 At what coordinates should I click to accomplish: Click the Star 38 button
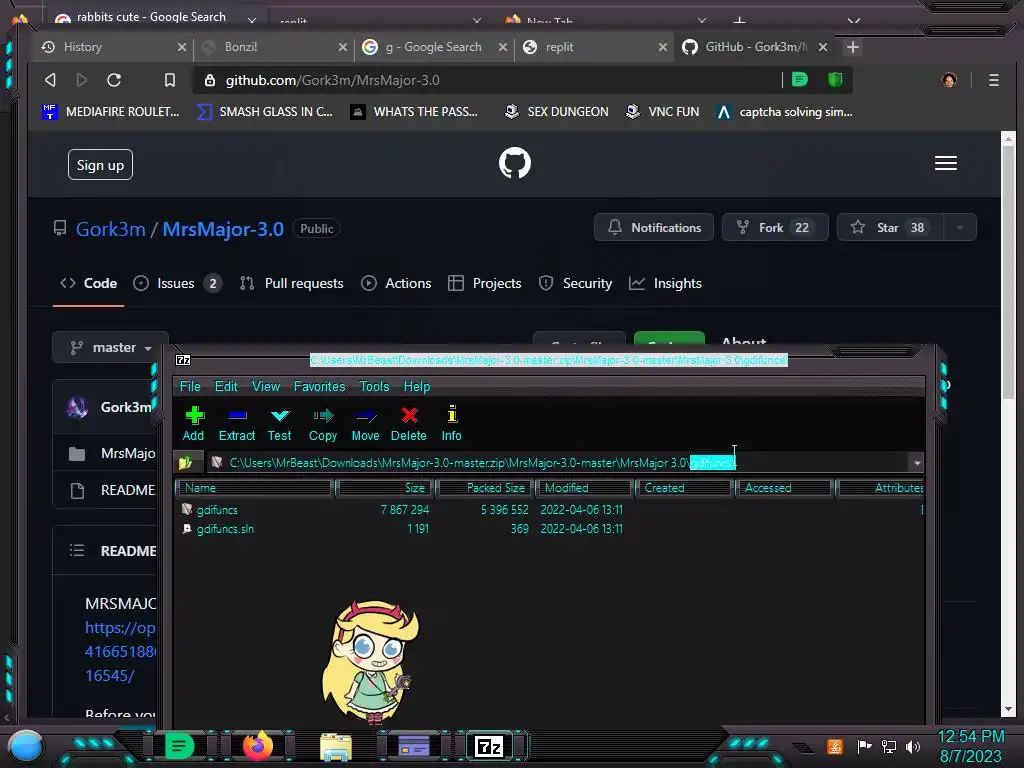click(x=890, y=227)
